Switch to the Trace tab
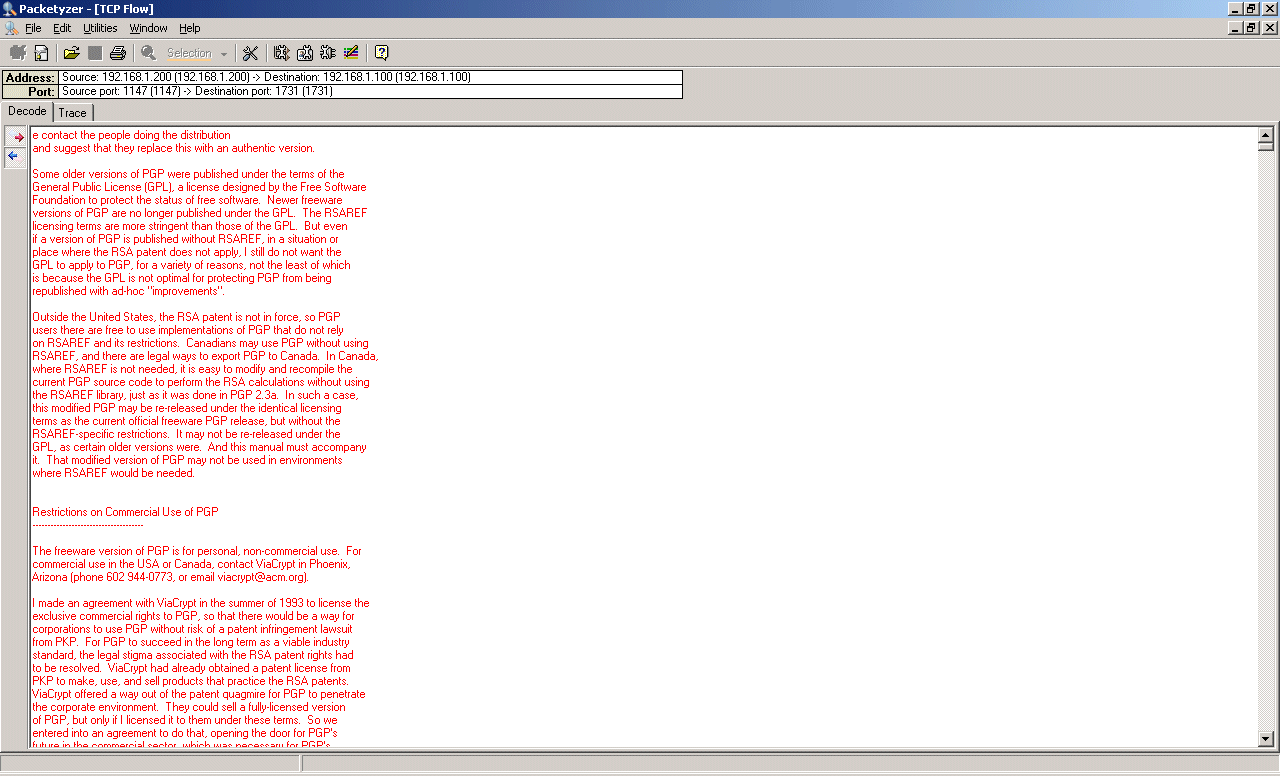Screen dimensions: 1280x776 tap(72, 113)
